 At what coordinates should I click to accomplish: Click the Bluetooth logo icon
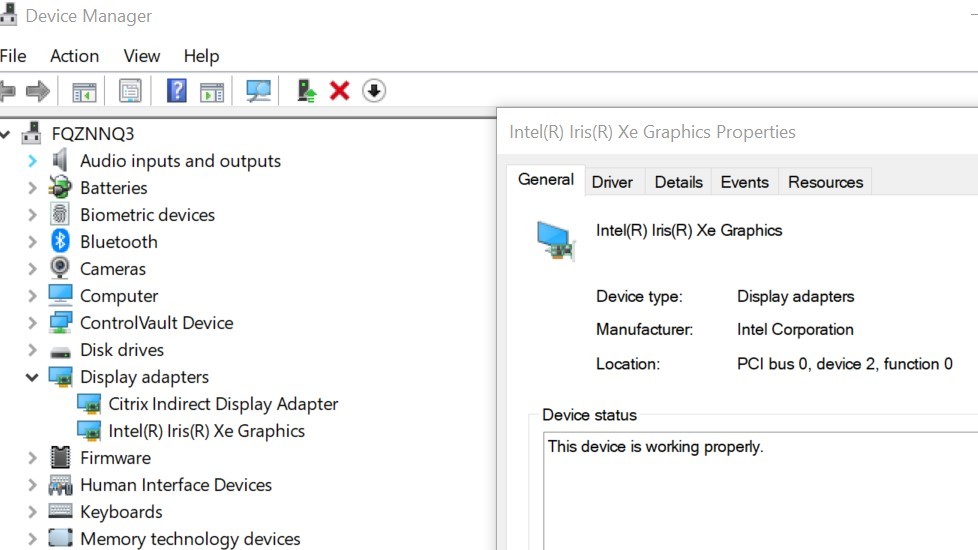(60, 241)
